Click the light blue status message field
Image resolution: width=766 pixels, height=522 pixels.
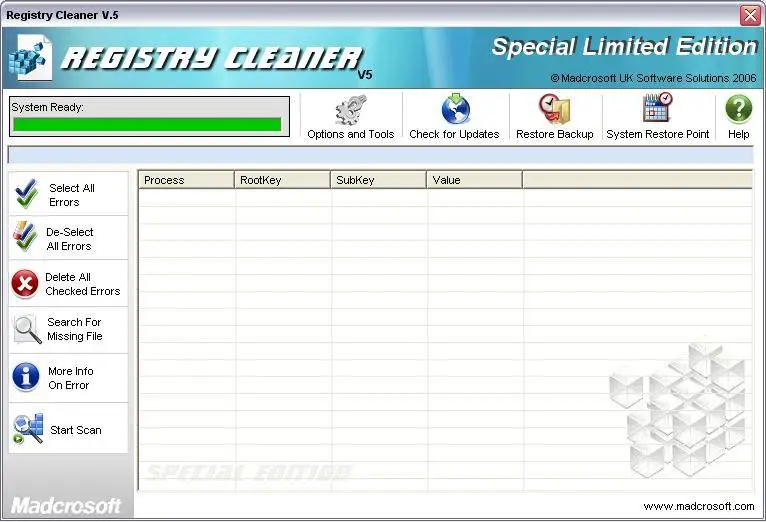pos(381,155)
